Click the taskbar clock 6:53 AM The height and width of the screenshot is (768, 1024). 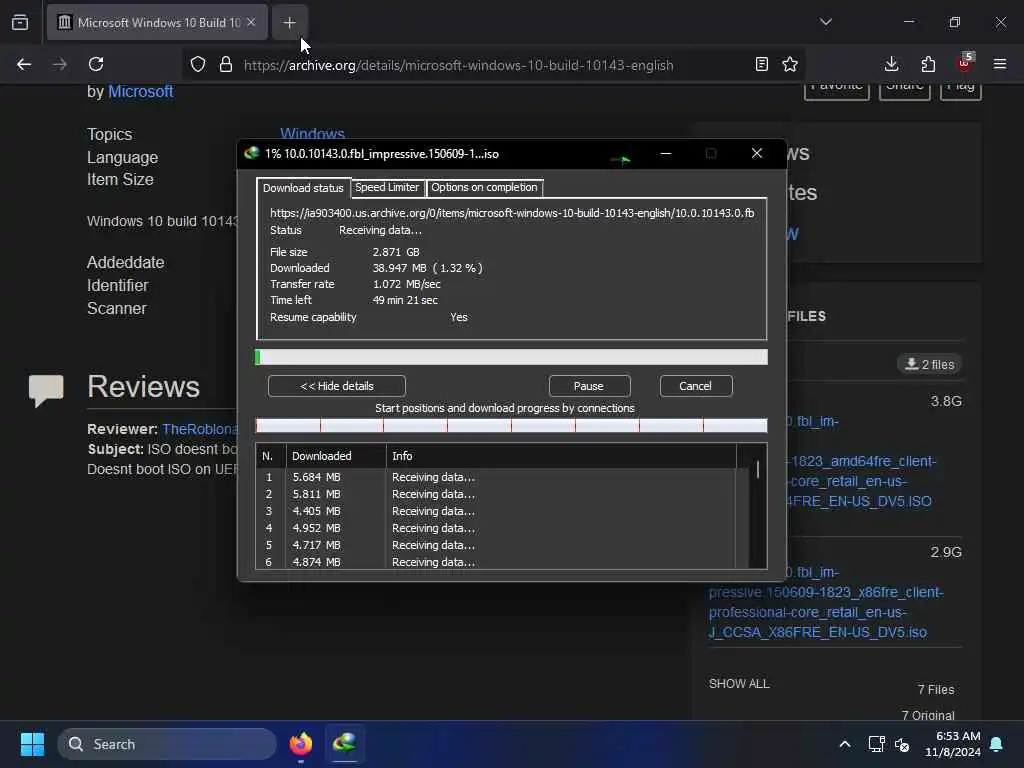tap(953, 744)
